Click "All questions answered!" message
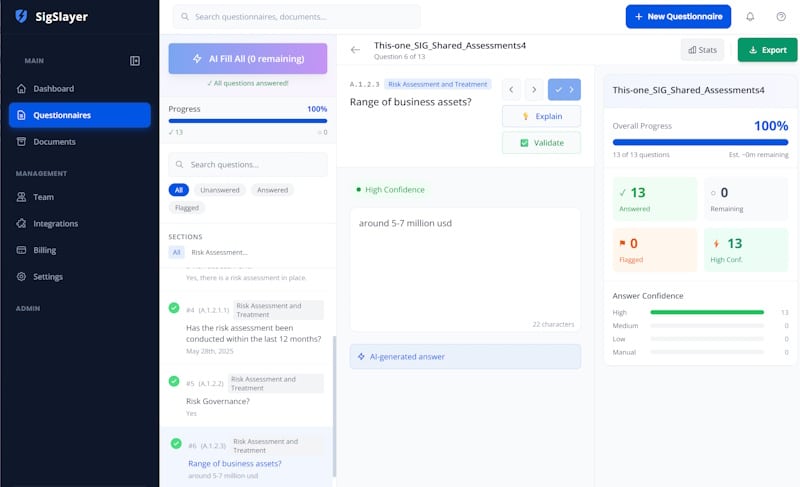The width and height of the screenshot is (800, 487). coord(248,83)
